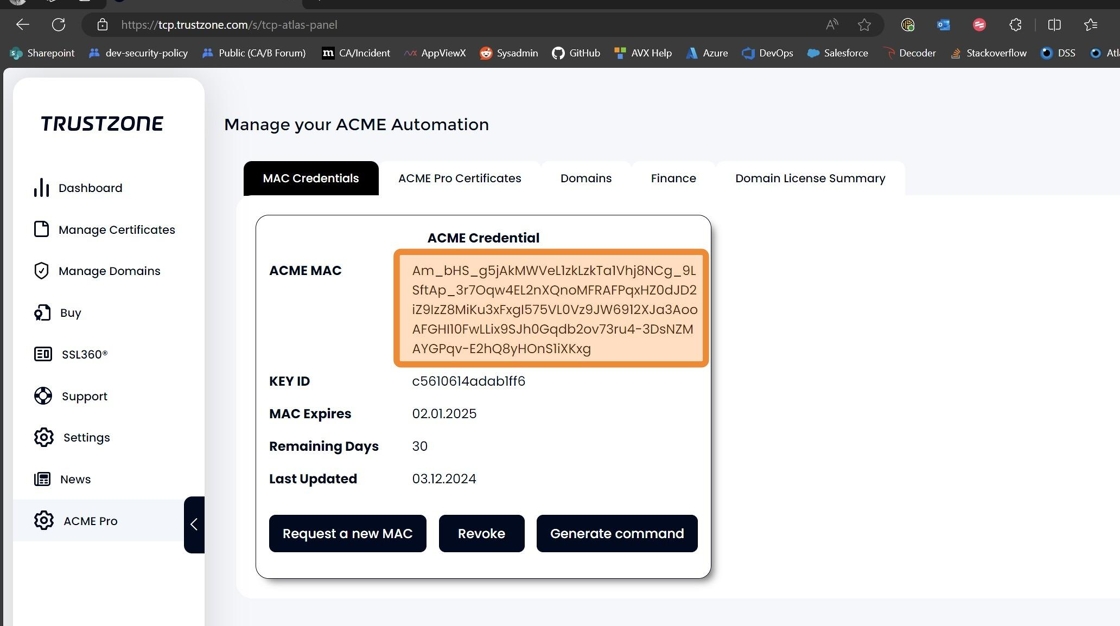Image resolution: width=1120 pixels, height=626 pixels.
Task: Select the Buy sidebar icon
Action: (42, 312)
